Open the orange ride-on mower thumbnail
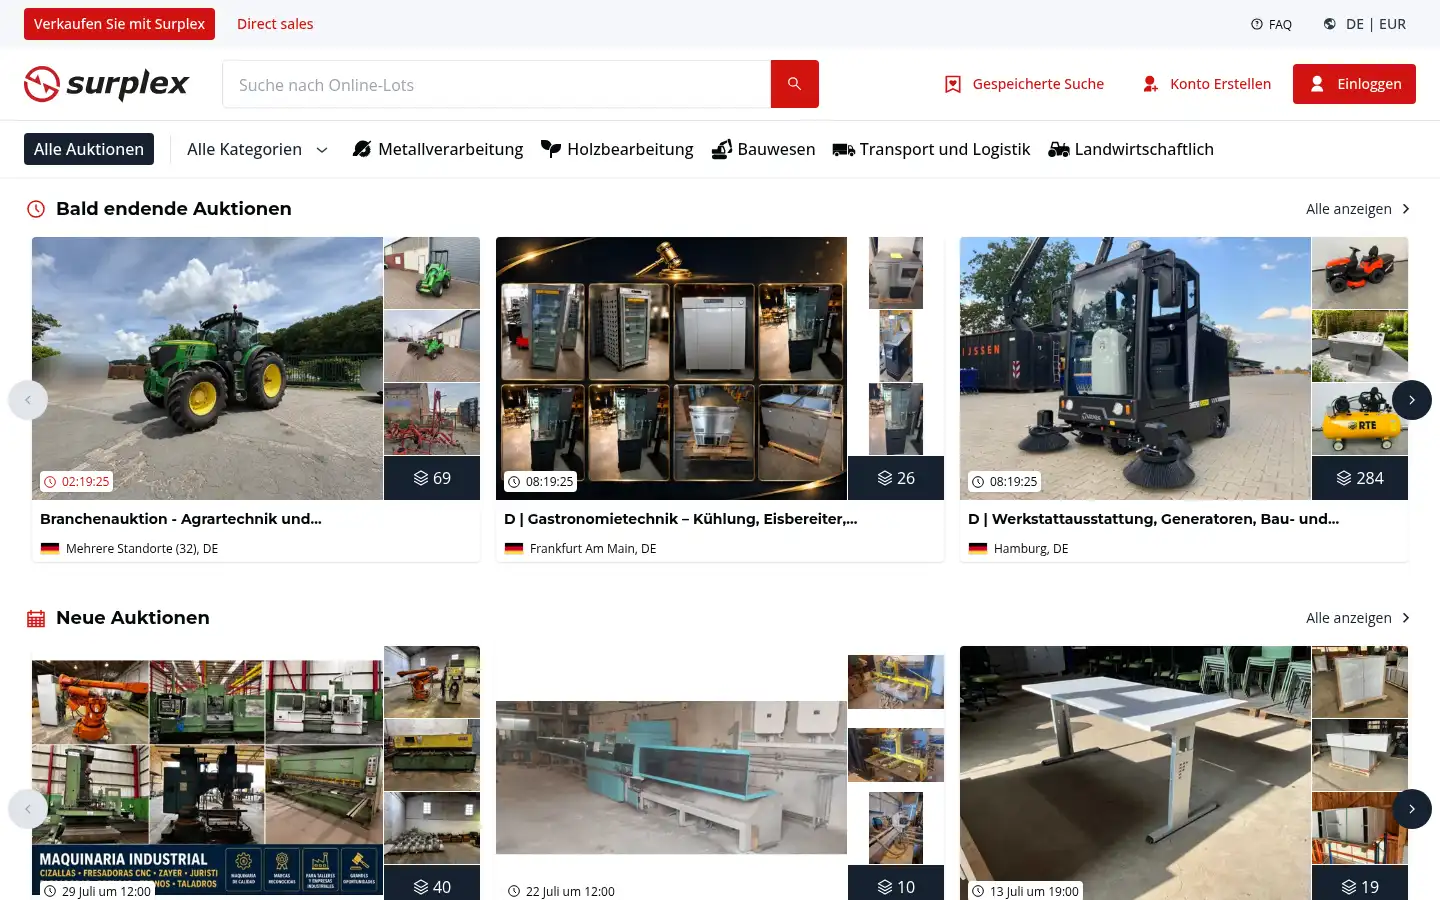Screen dimensions: 1440x900 click(x=1360, y=273)
